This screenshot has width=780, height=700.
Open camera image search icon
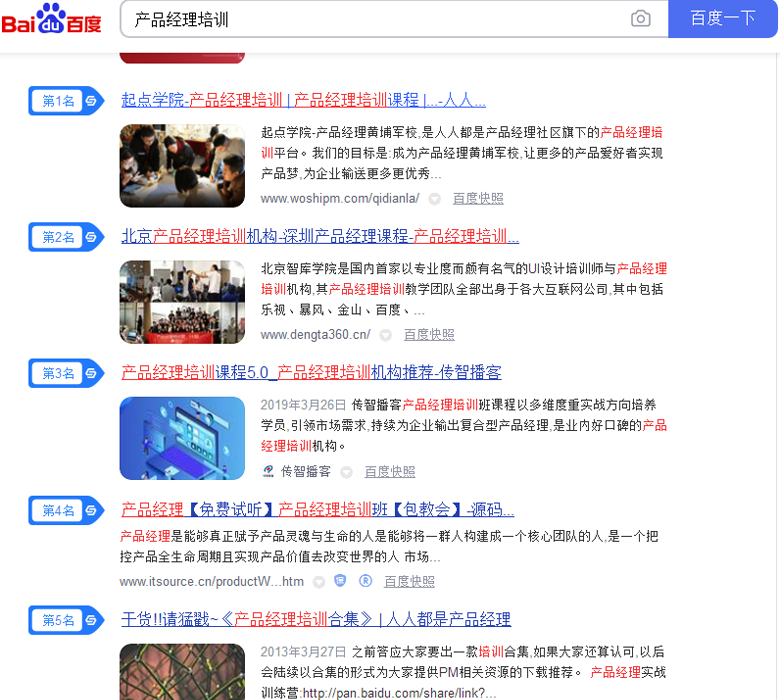640,19
